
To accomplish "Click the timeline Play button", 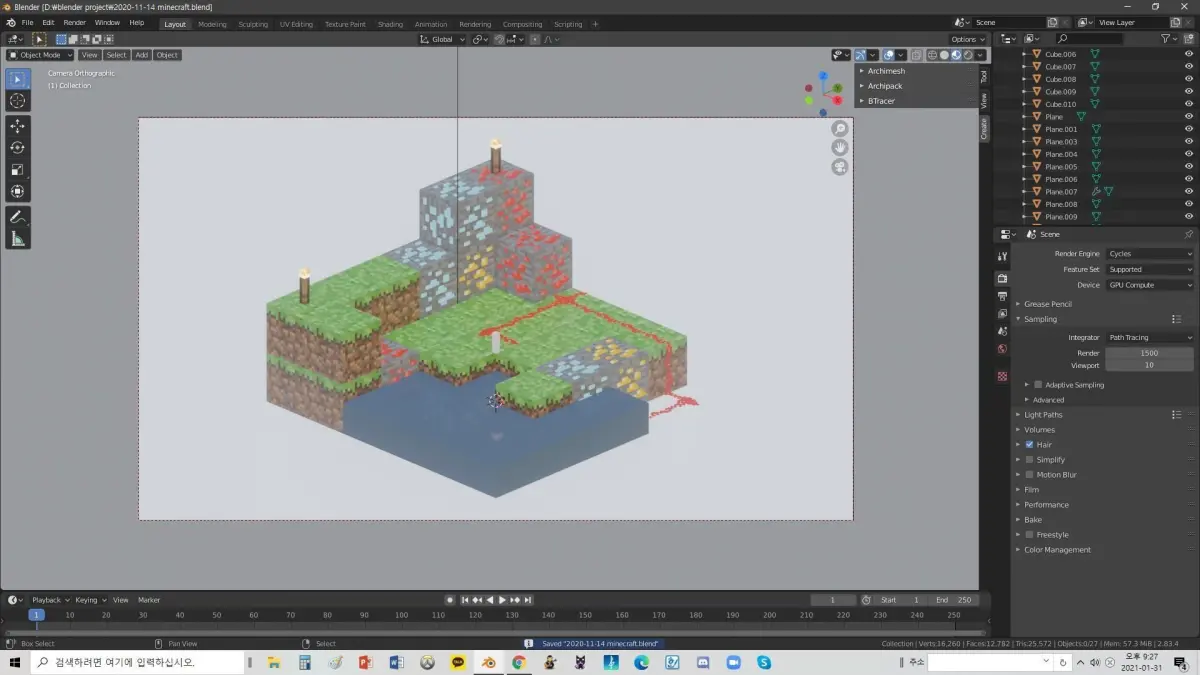I will click(502, 600).
